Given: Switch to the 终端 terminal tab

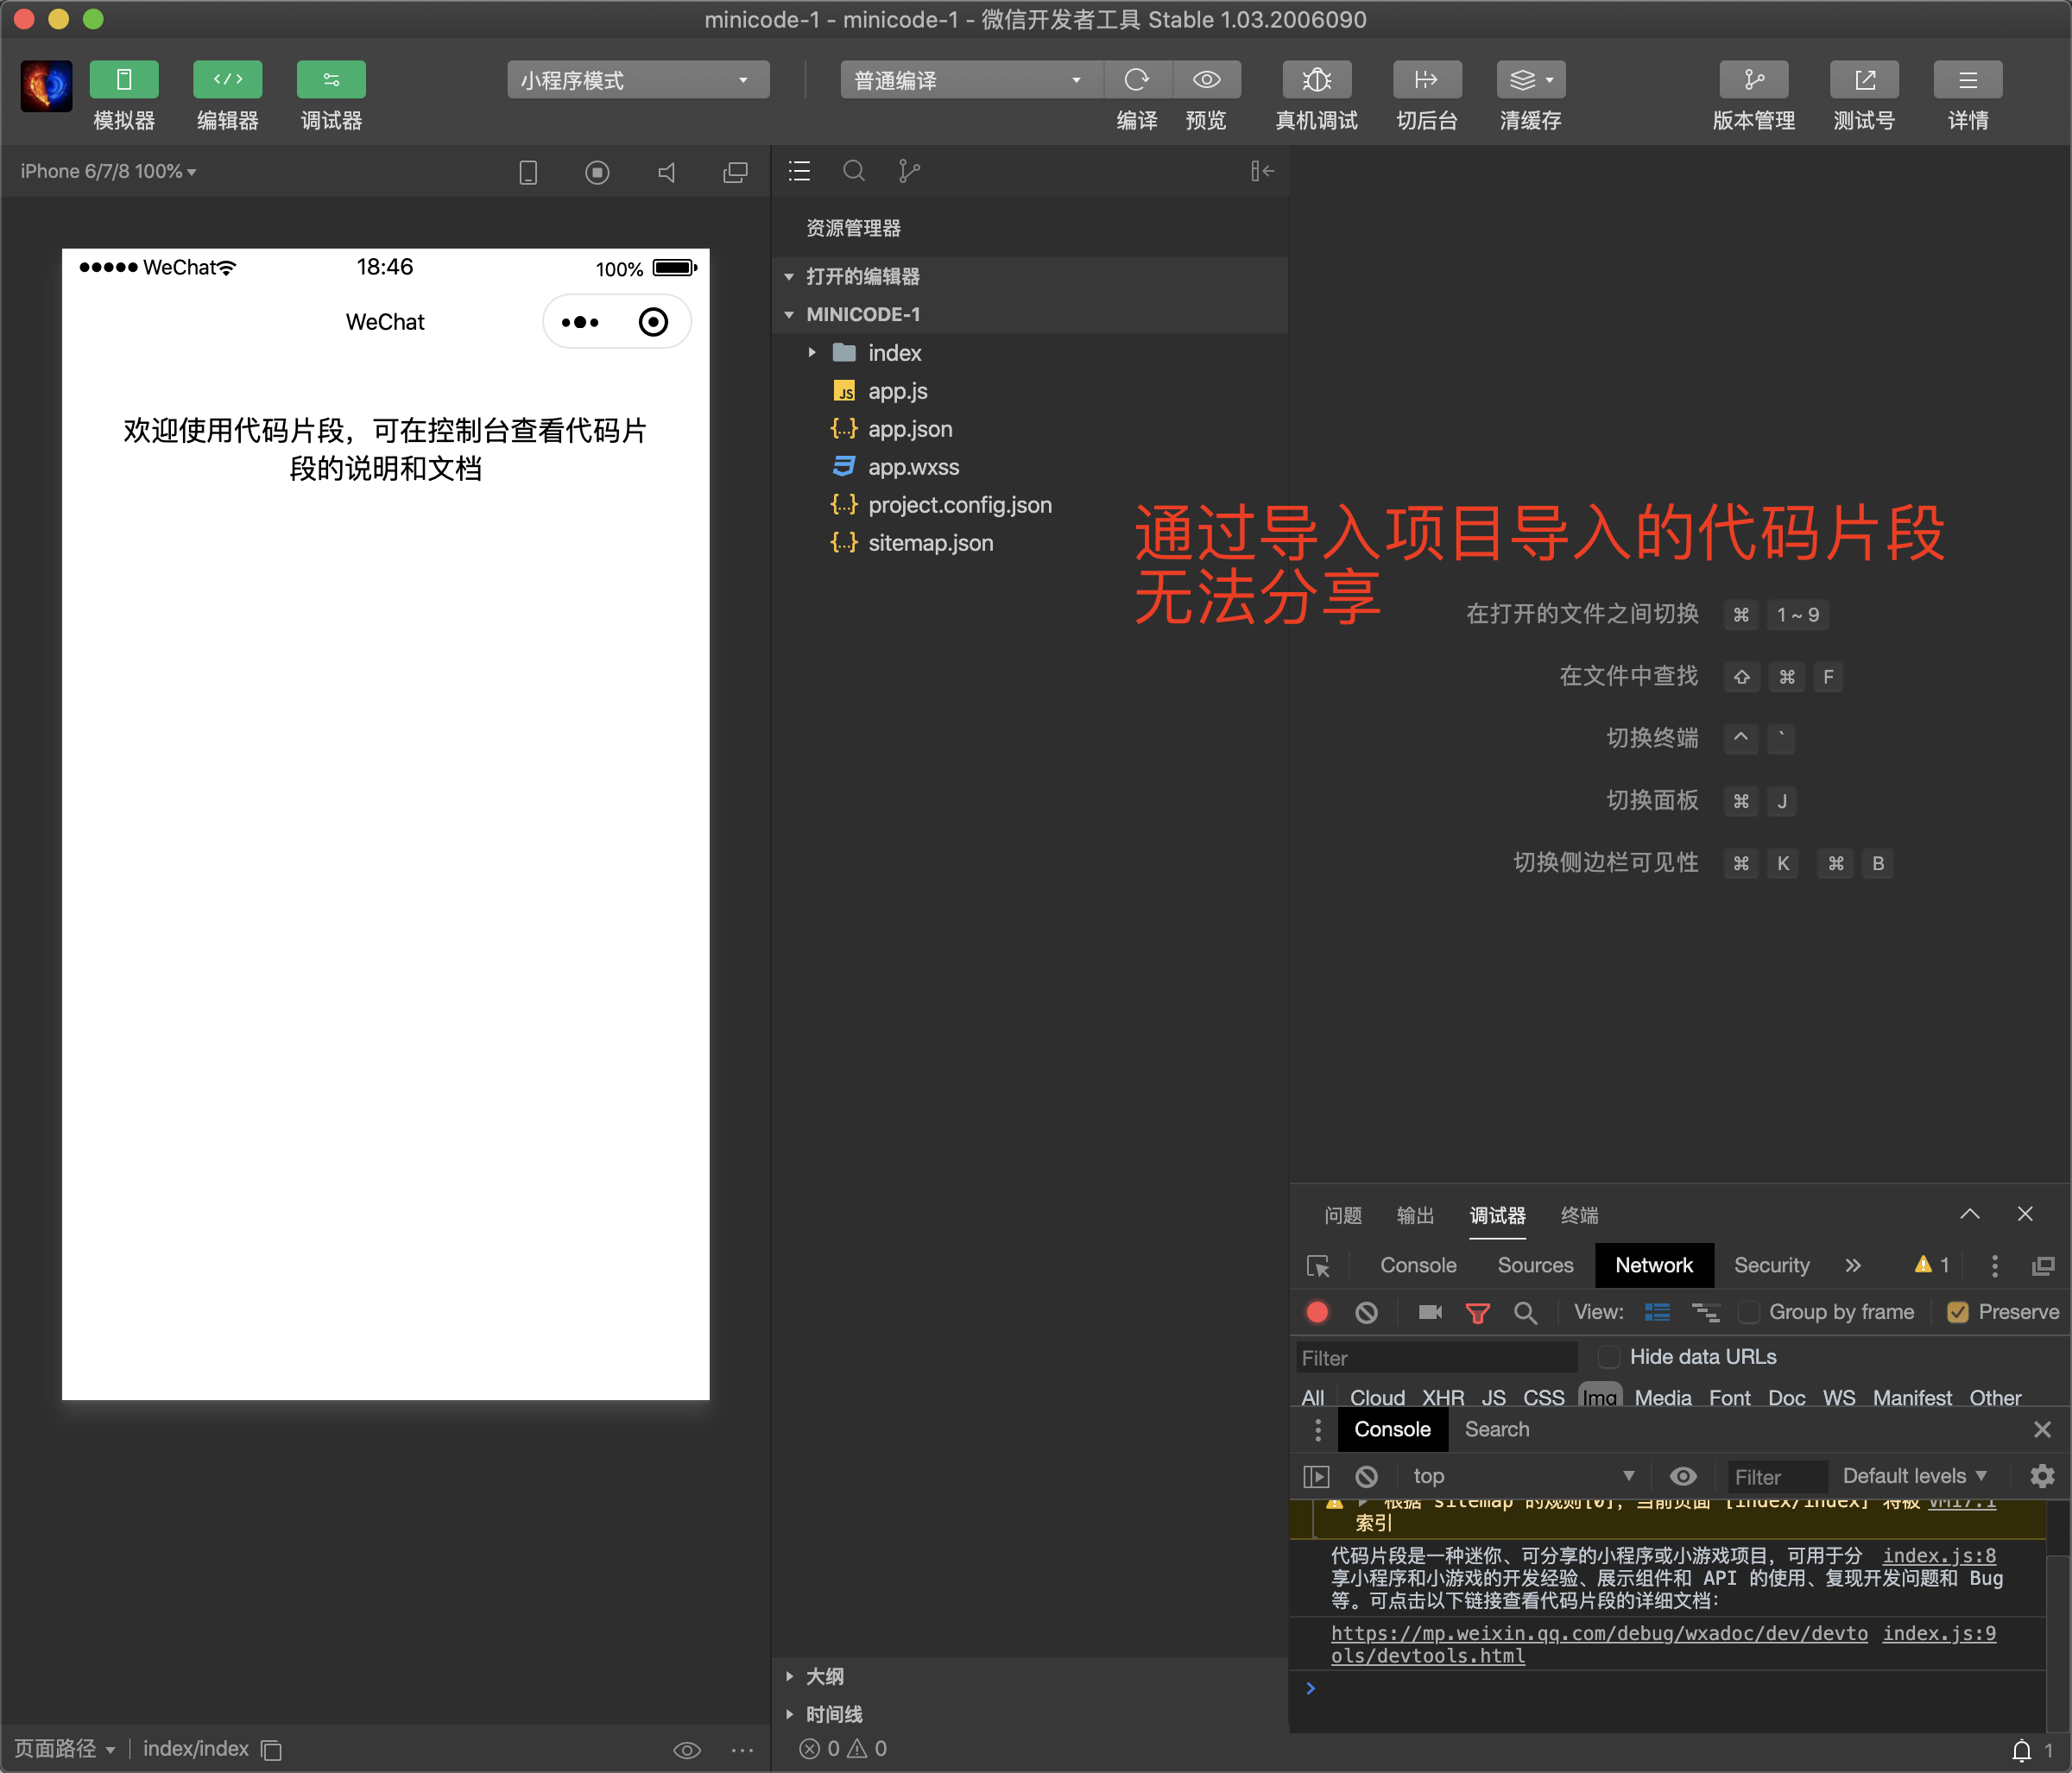Looking at the screenshot, I should click(1579, 1215).
